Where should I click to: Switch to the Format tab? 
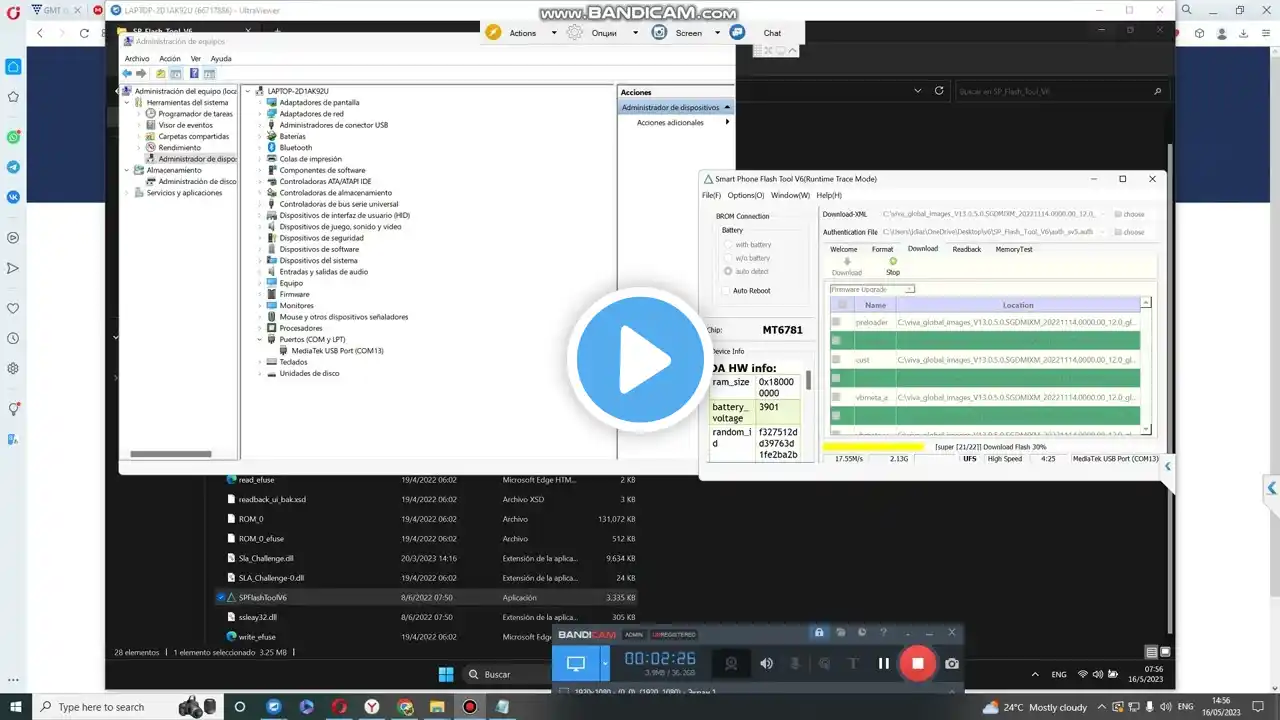point(882,249)
